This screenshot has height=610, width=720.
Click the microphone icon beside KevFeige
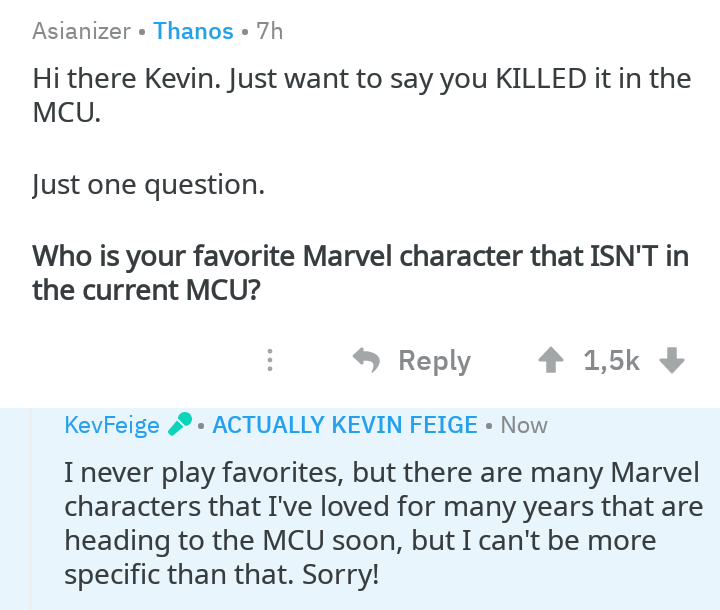pyautogui.click(x=179, y=425)
